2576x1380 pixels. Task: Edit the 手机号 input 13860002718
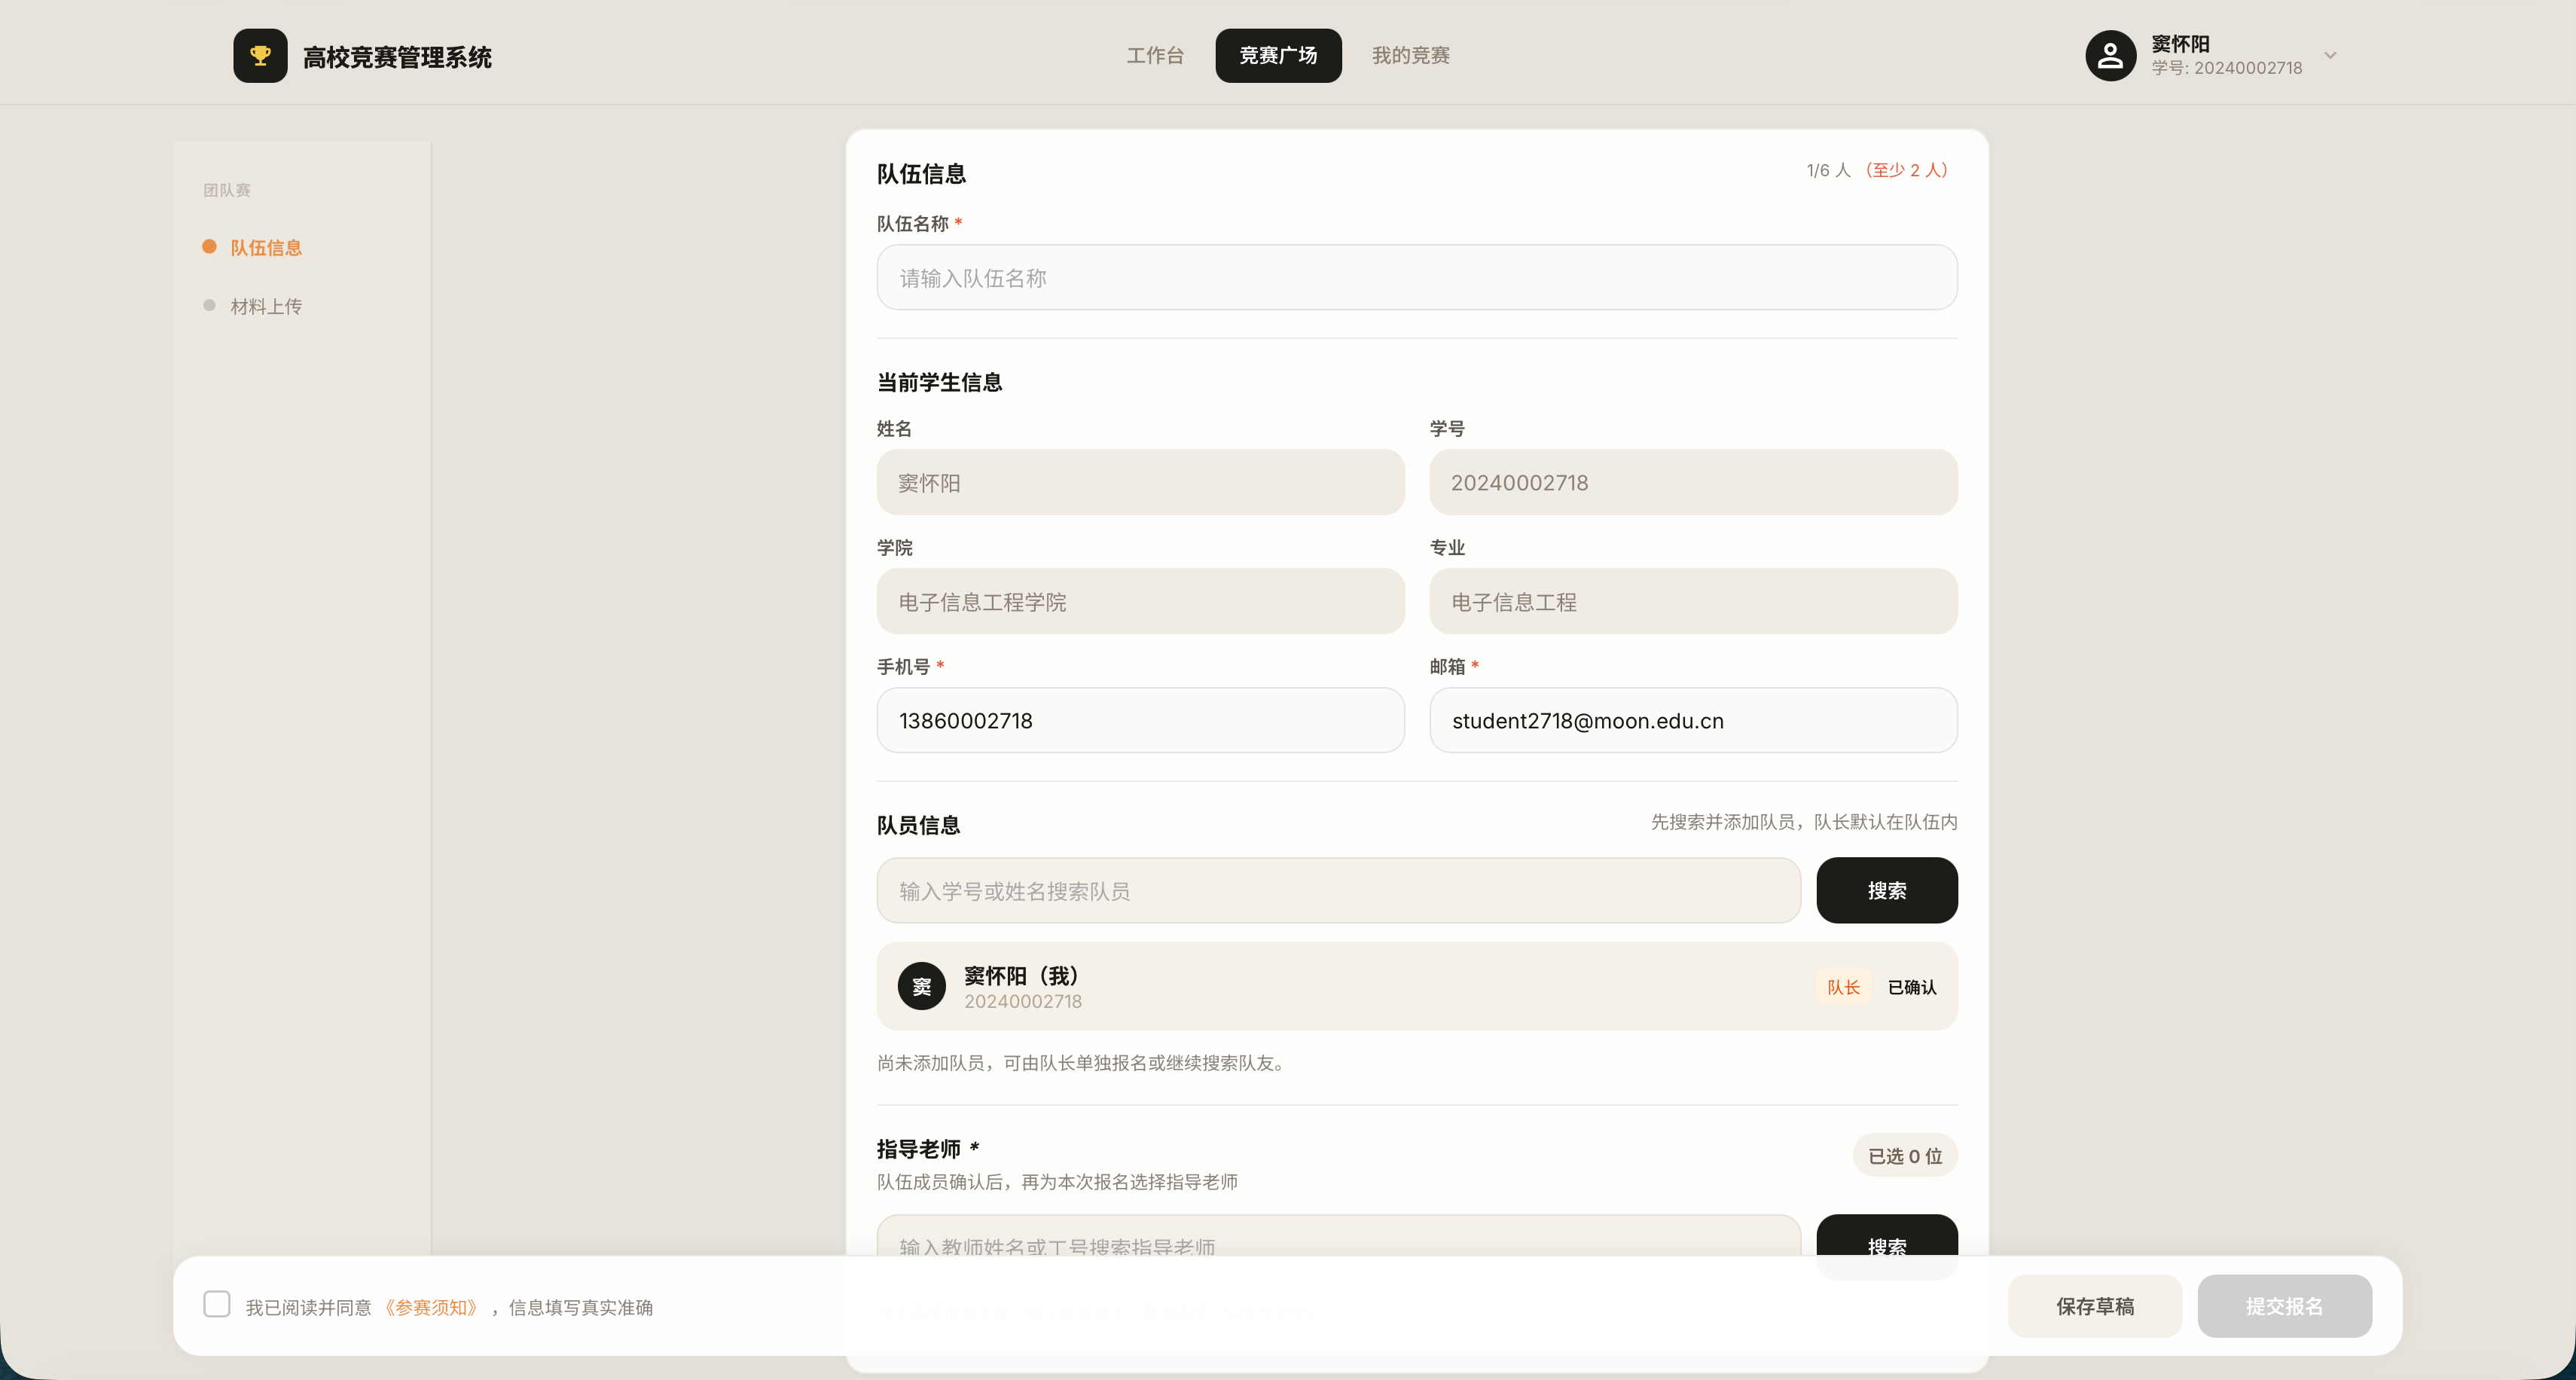point(1140,721)
